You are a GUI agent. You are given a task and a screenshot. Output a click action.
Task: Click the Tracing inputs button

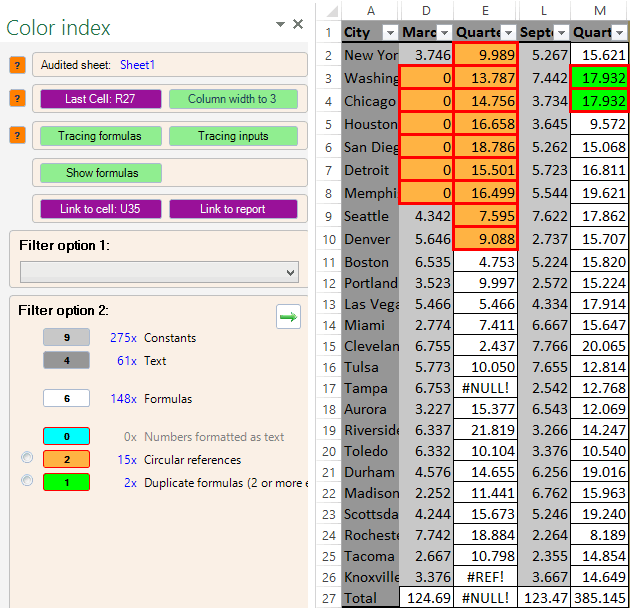(x=233, y=136)
